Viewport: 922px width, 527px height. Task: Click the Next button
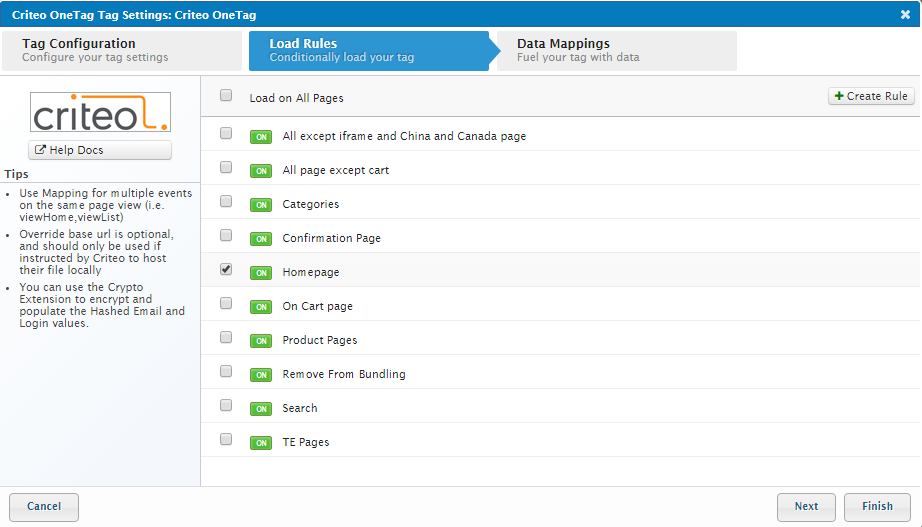pyautogui.click(x=806, y=506)
